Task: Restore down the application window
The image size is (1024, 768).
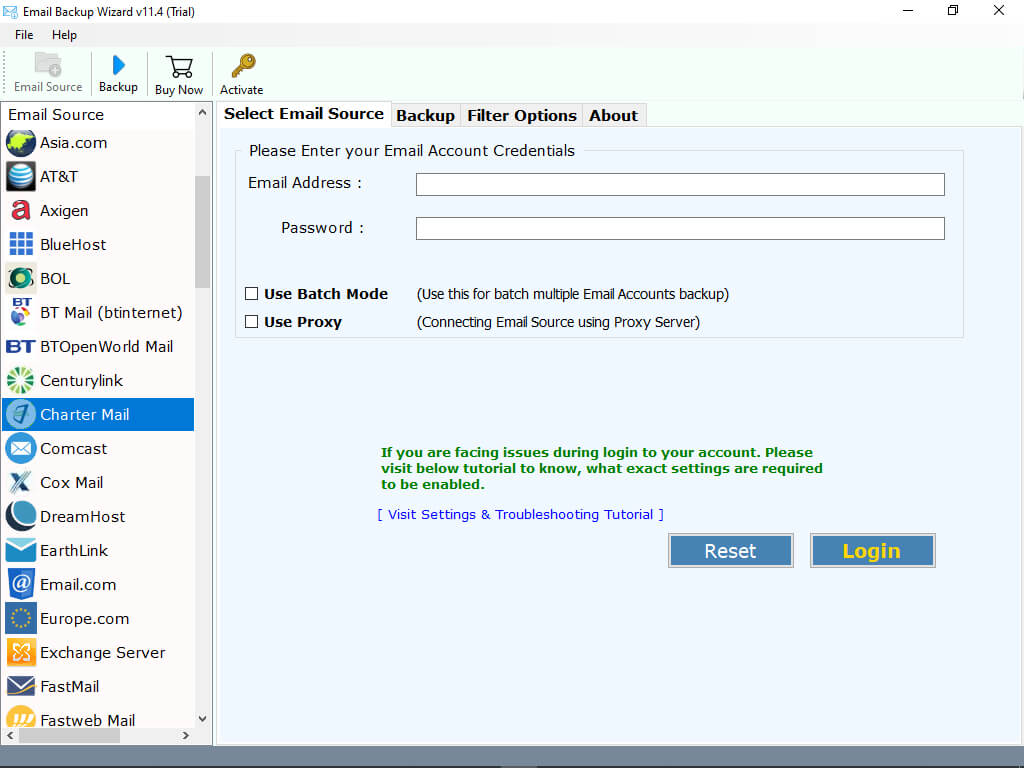Action: [953, 10]
